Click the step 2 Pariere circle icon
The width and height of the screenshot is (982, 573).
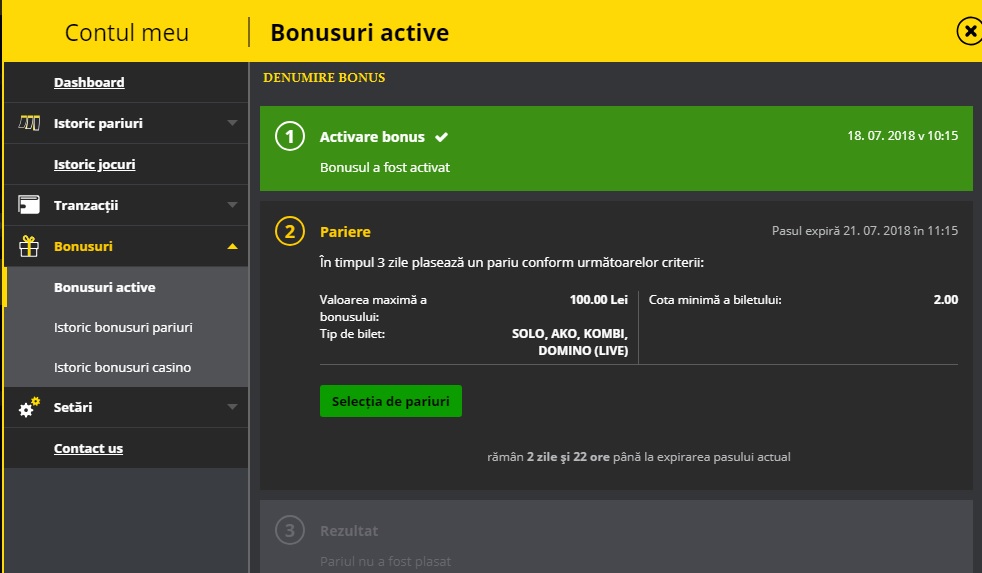(x=289, y=232)
